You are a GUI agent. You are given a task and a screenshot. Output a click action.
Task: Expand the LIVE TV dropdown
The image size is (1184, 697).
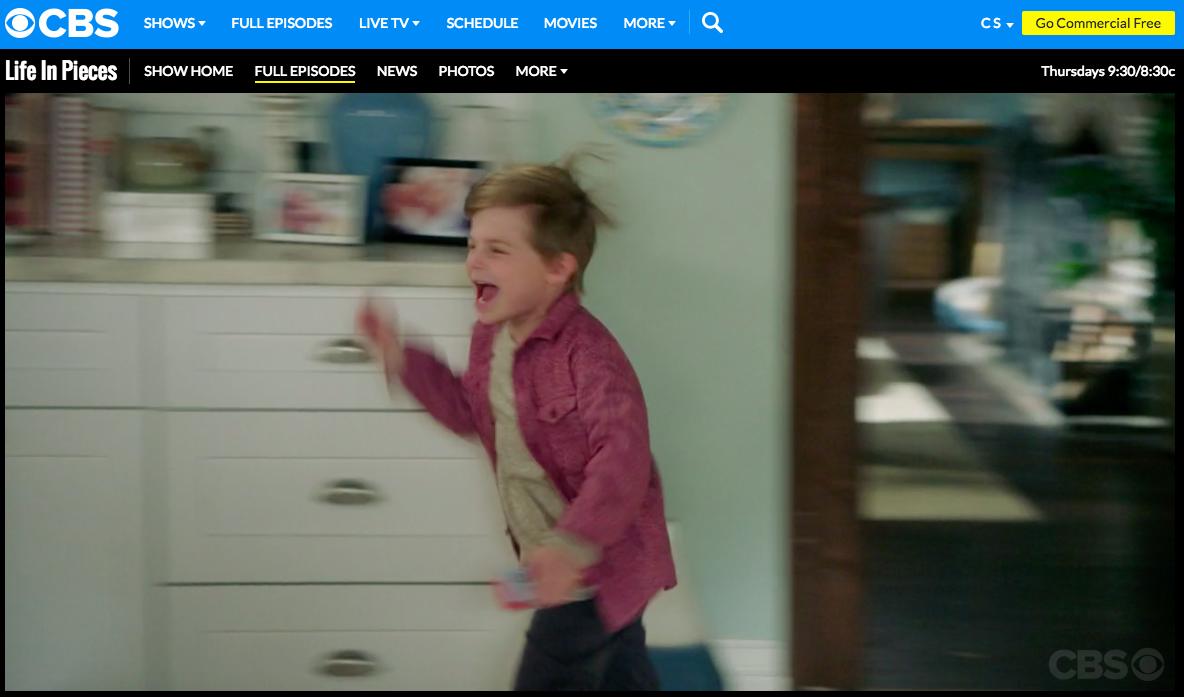(x=389, y=23)
